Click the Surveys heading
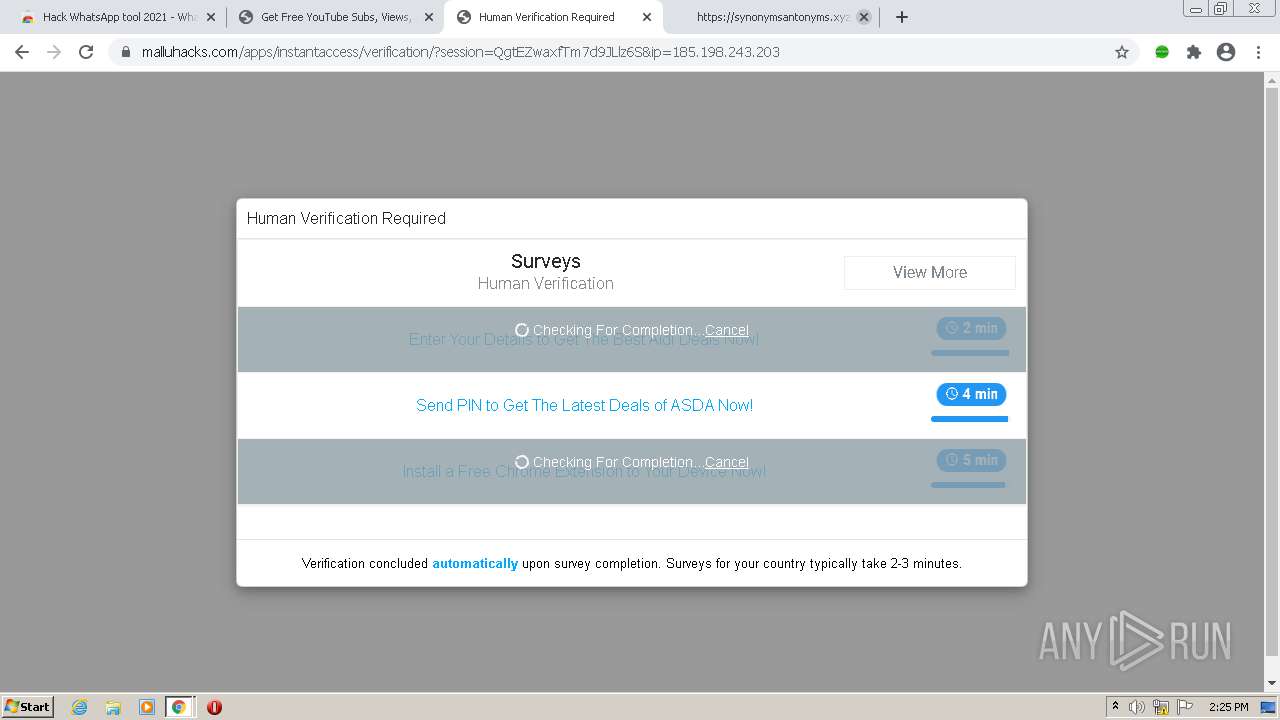Image resolution: width=1280 pixels, height=720 pixels. point(546,261)
